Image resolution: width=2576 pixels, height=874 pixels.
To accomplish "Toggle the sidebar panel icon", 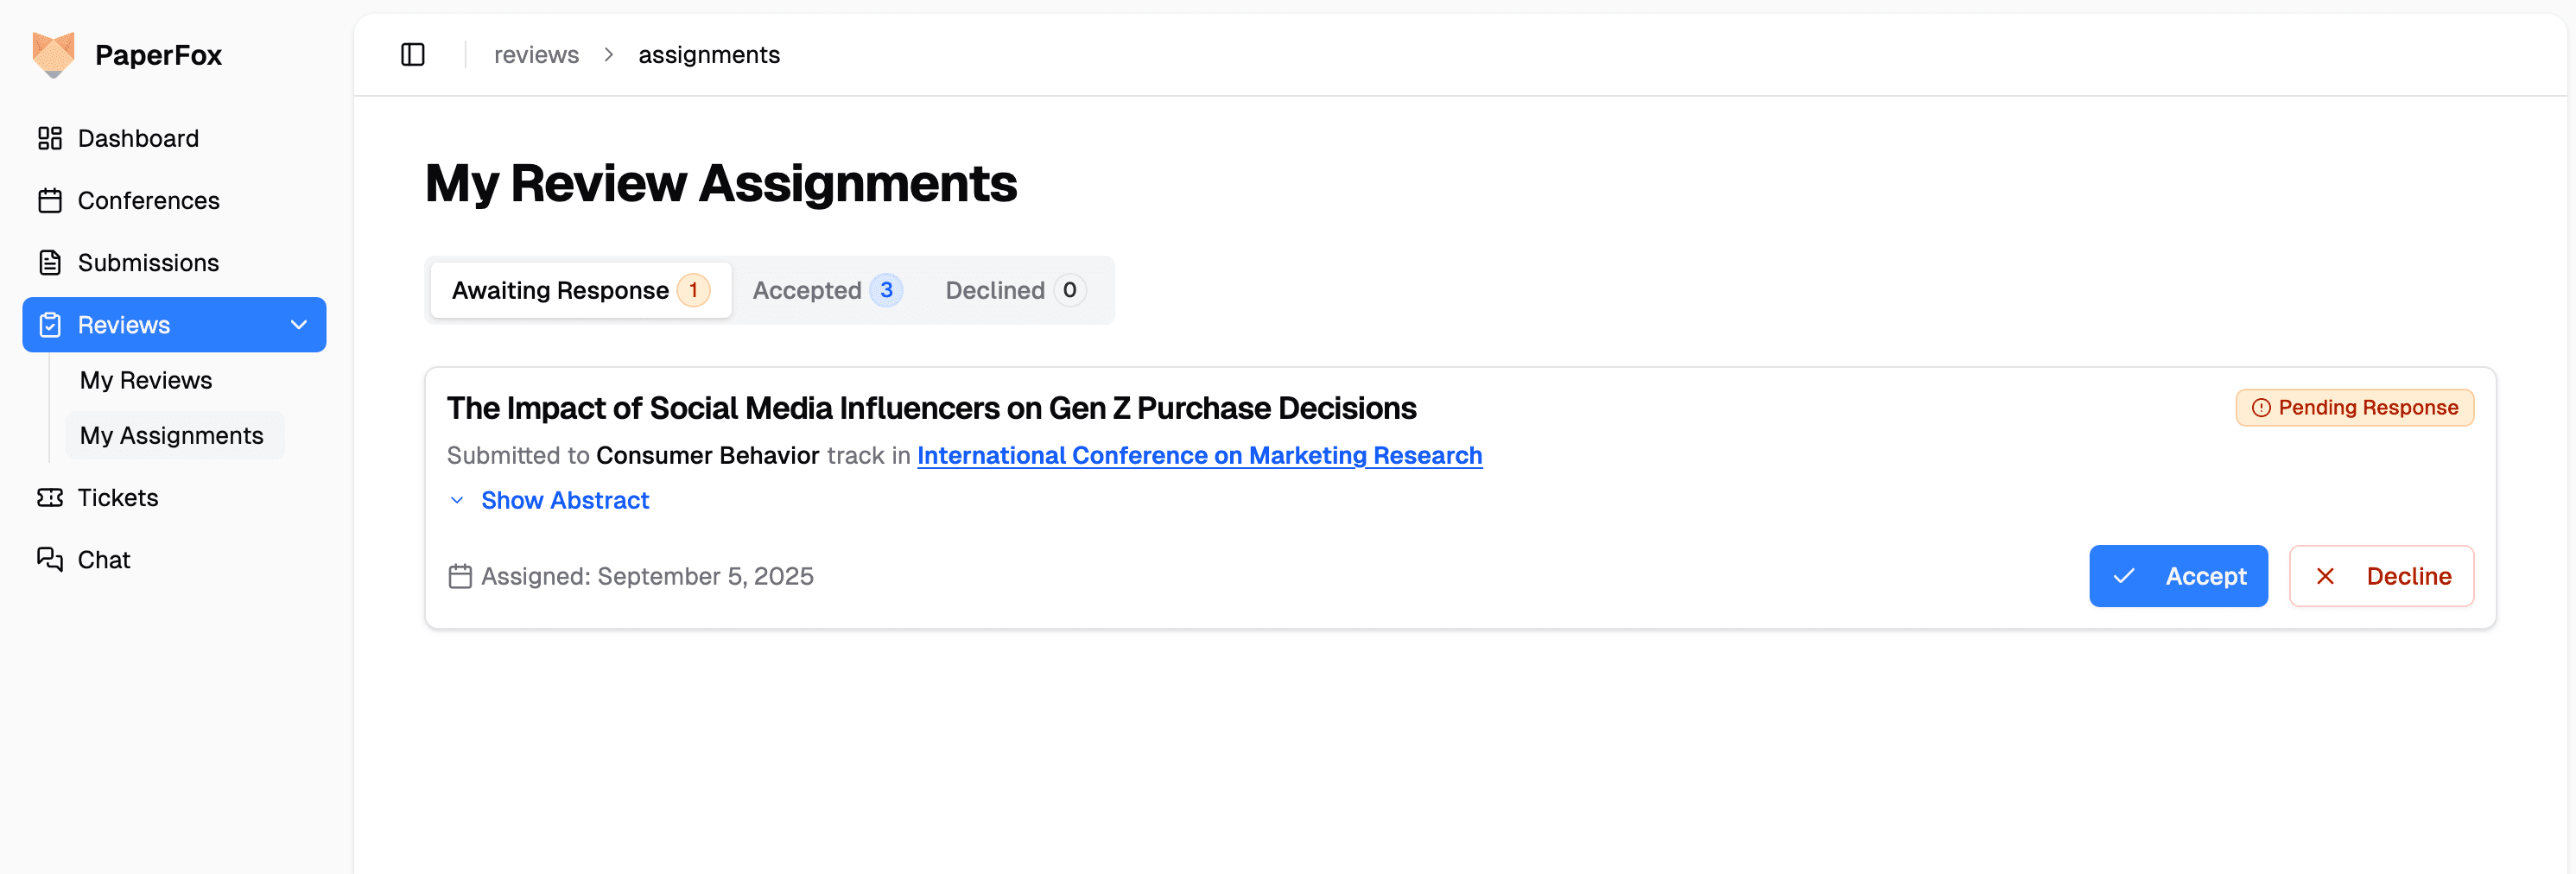I will (x=413, y=55).
